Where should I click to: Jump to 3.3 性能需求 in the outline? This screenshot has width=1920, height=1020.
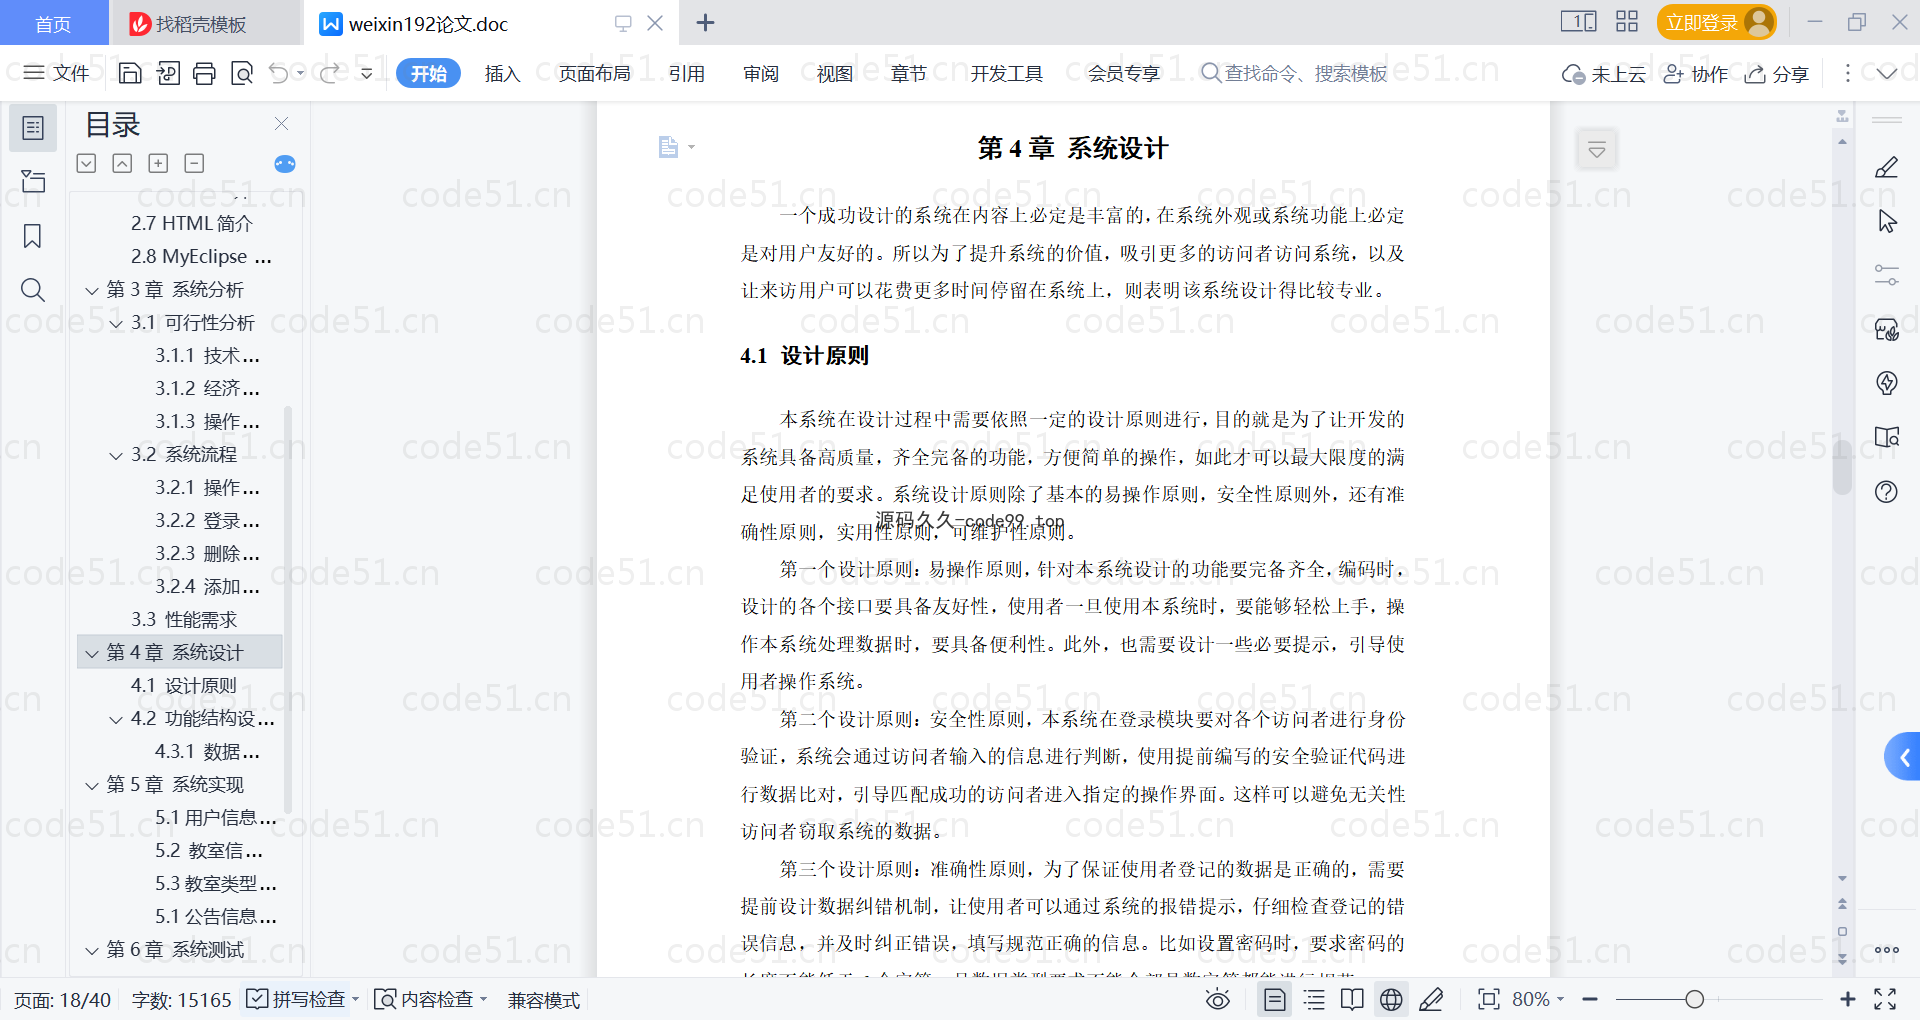coord(184,619)
